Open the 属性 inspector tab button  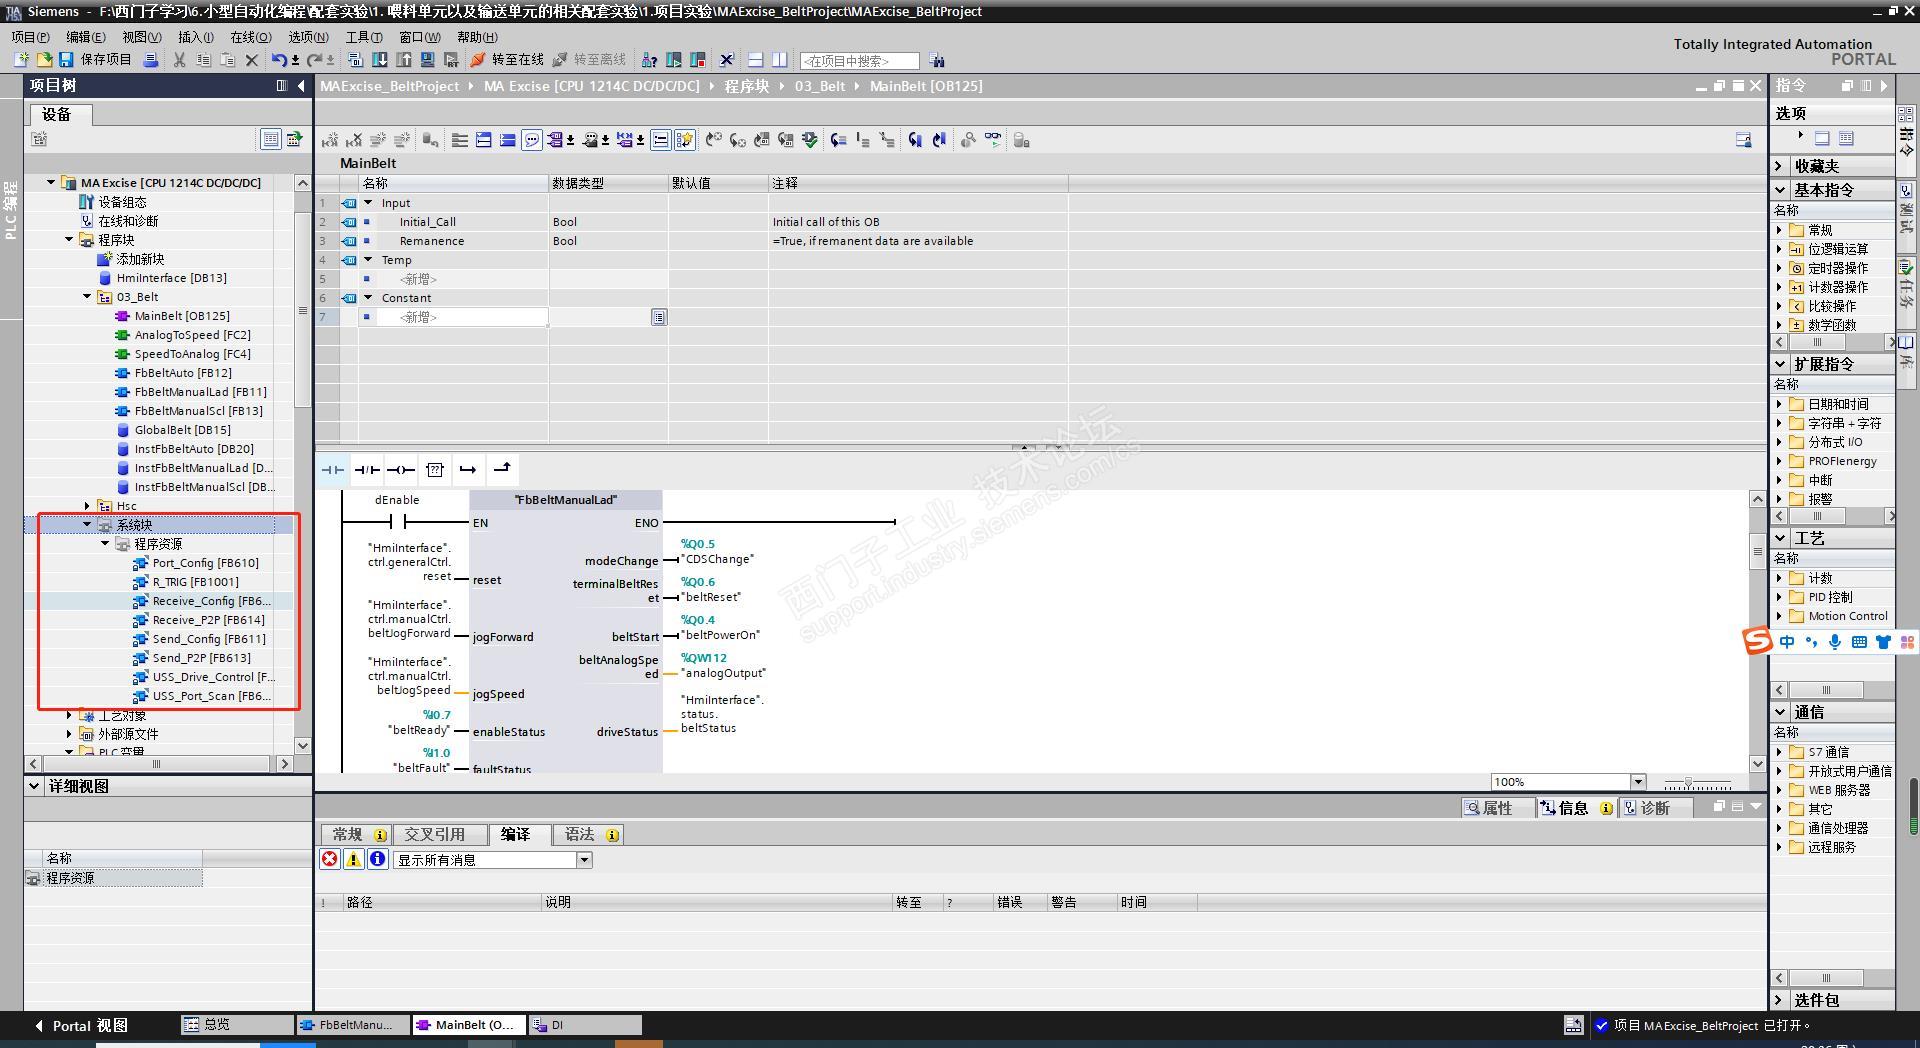click(1496, 808)
